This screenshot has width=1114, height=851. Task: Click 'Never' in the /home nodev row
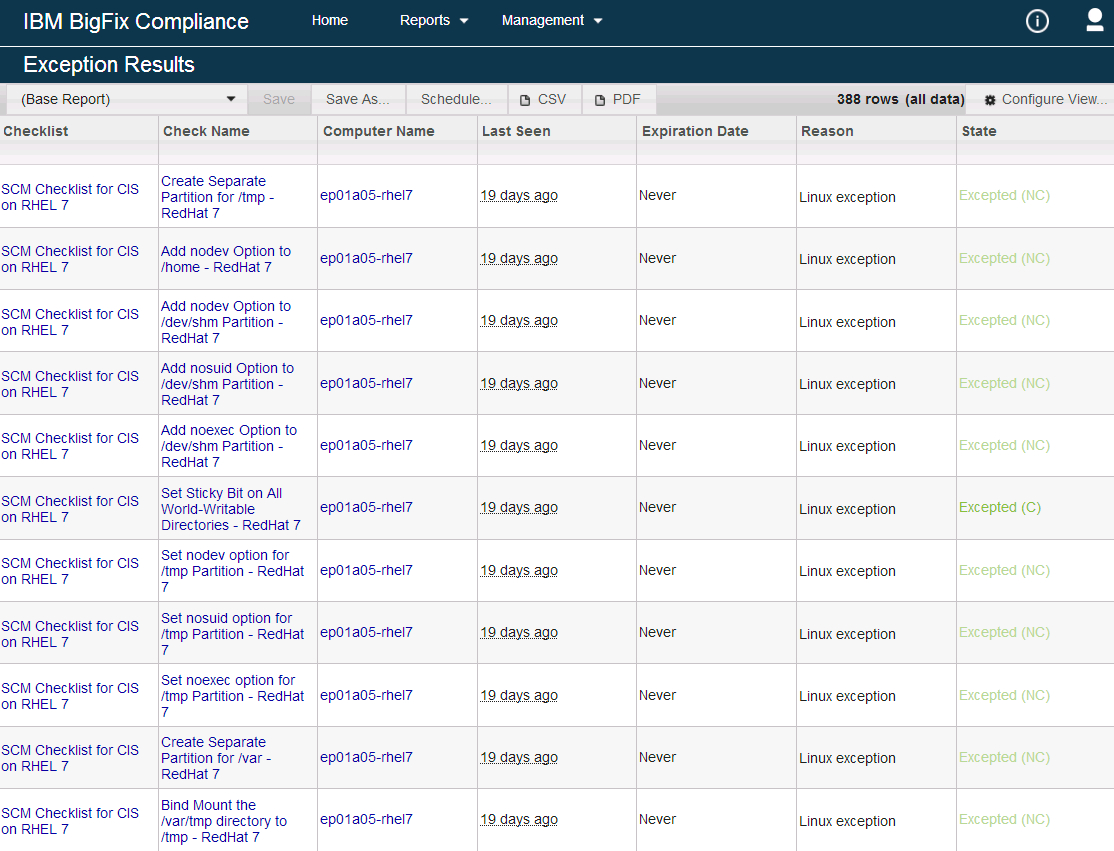click(657, 258)
